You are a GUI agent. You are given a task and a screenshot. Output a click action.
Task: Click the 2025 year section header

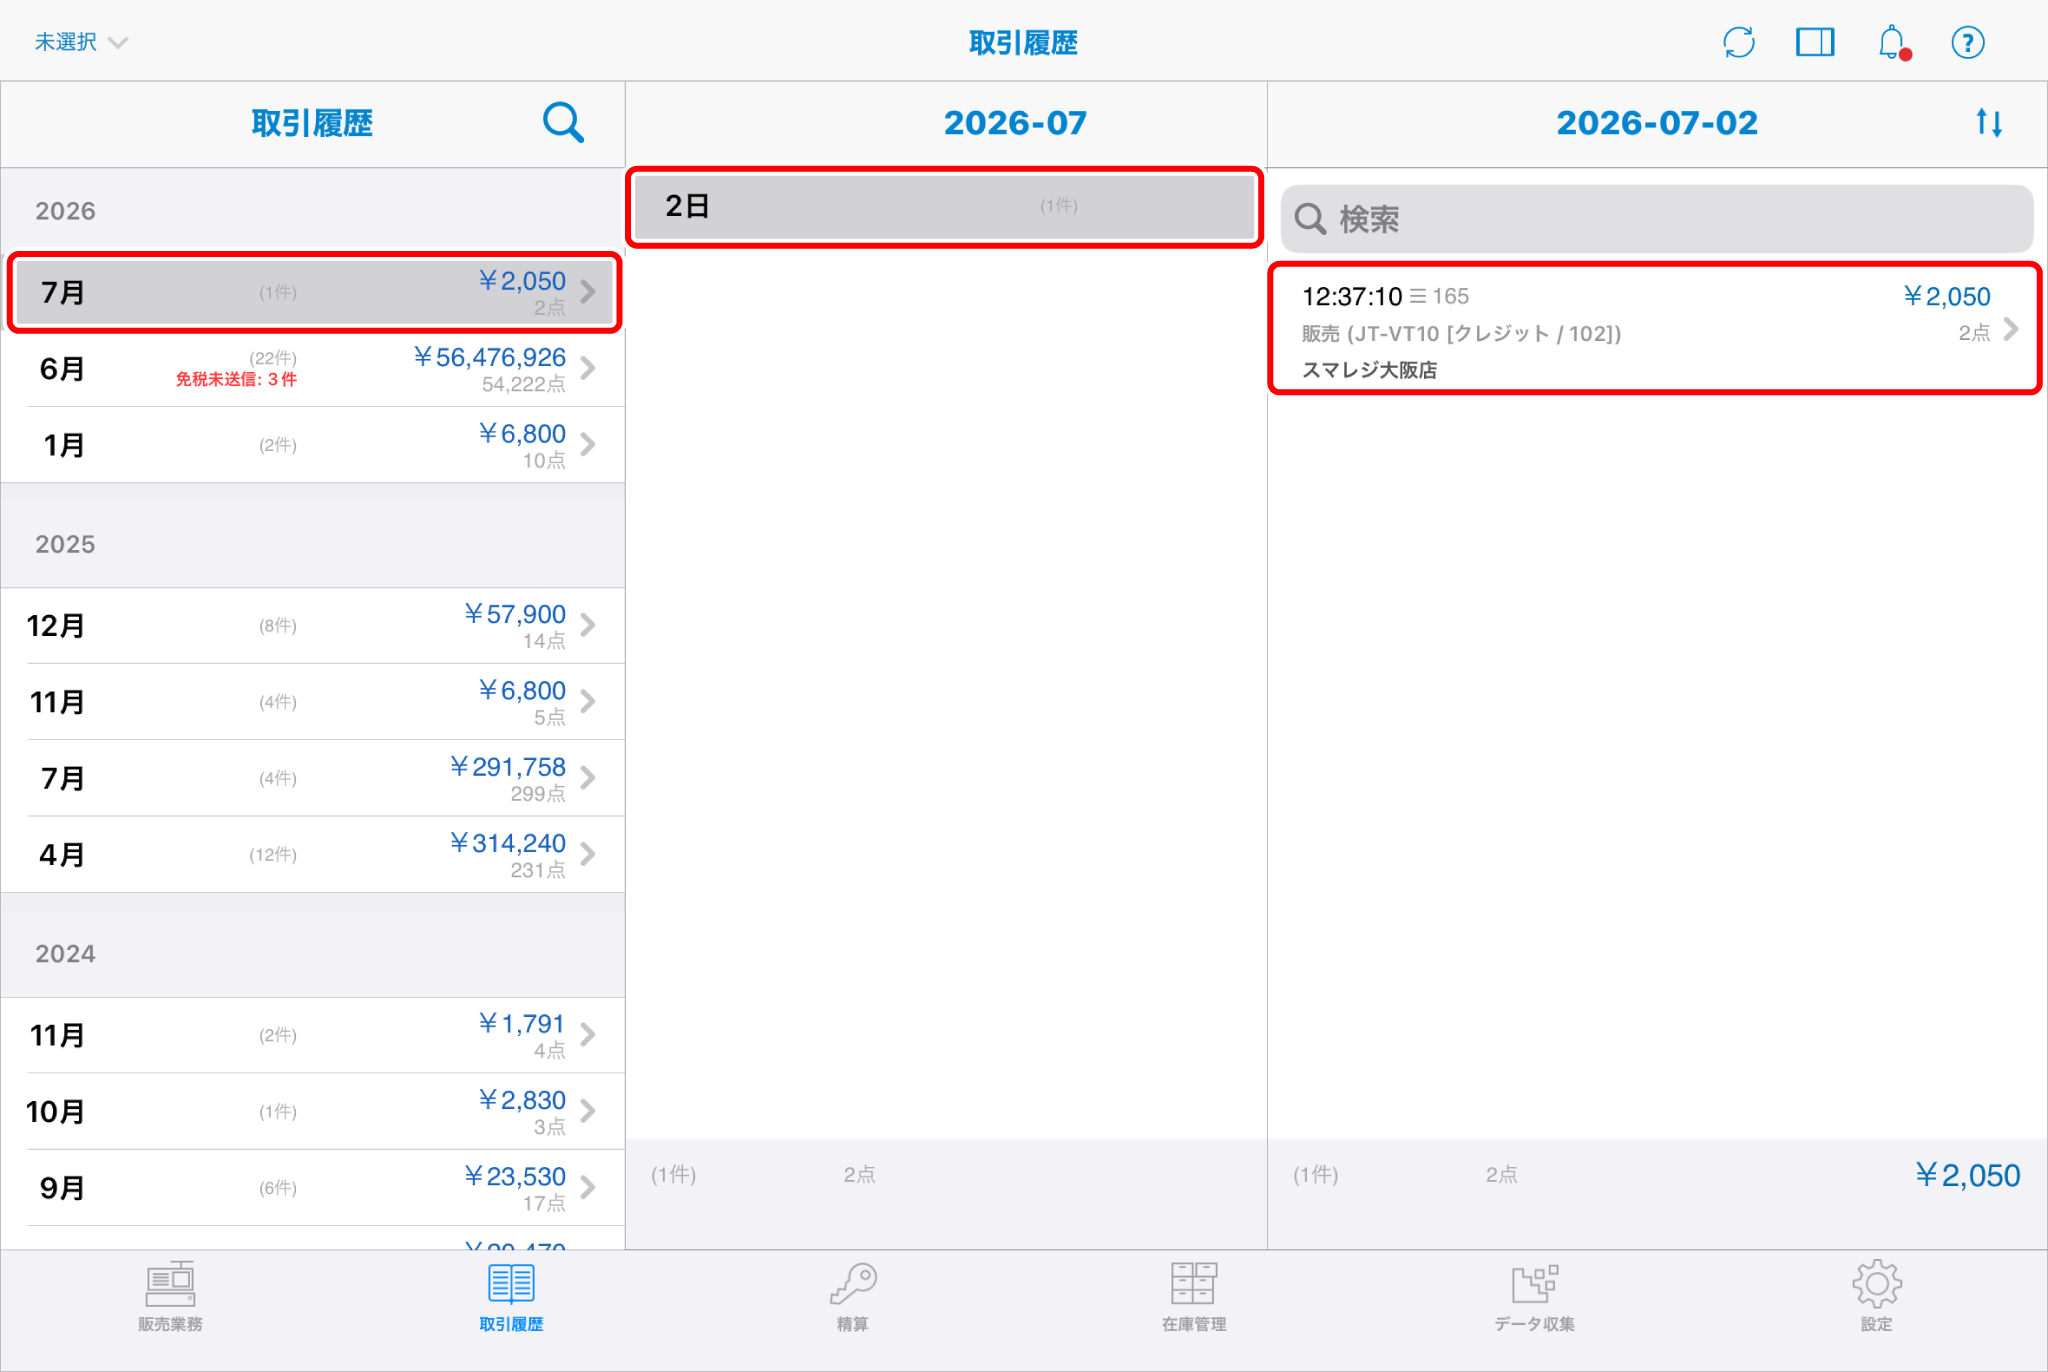[65, 544]
